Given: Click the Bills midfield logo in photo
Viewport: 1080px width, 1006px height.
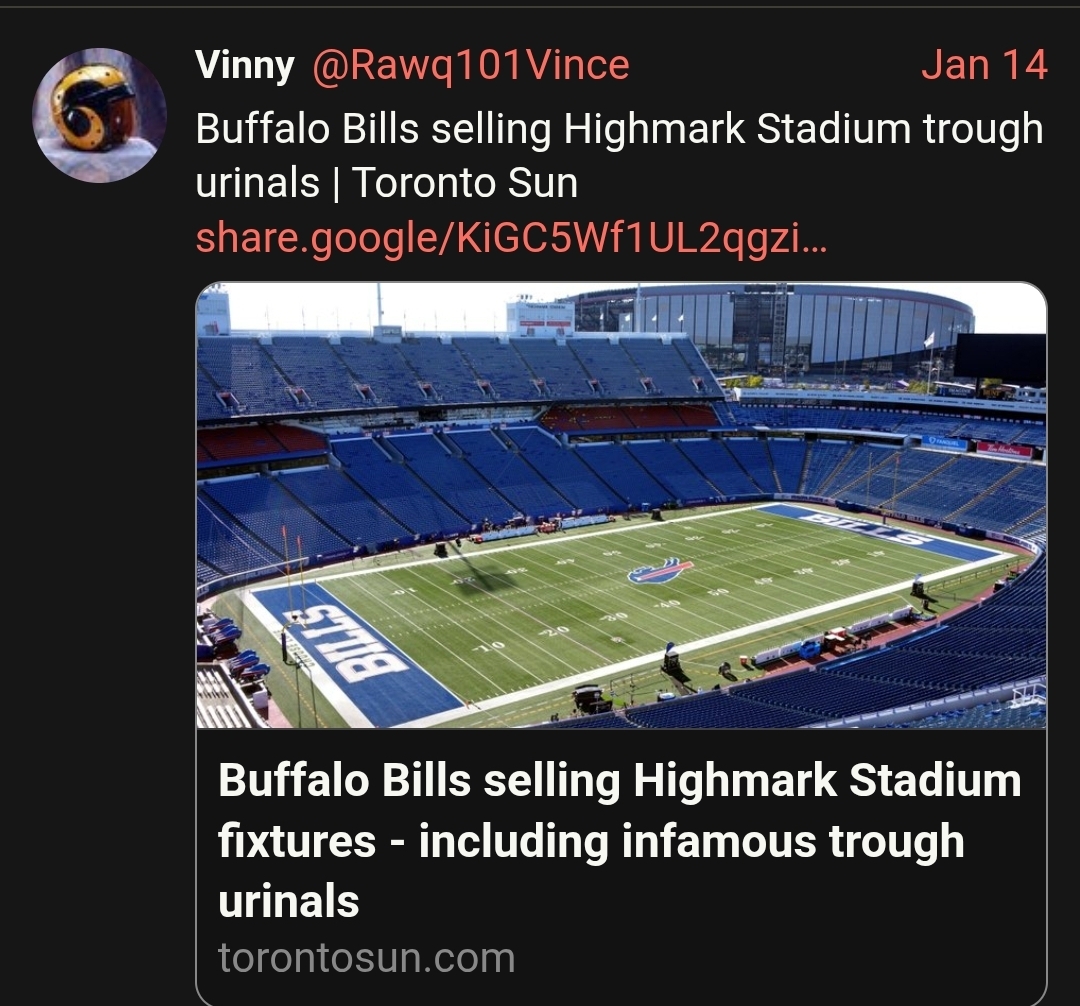Looking at the screenshot, I should tap(660, 571).
